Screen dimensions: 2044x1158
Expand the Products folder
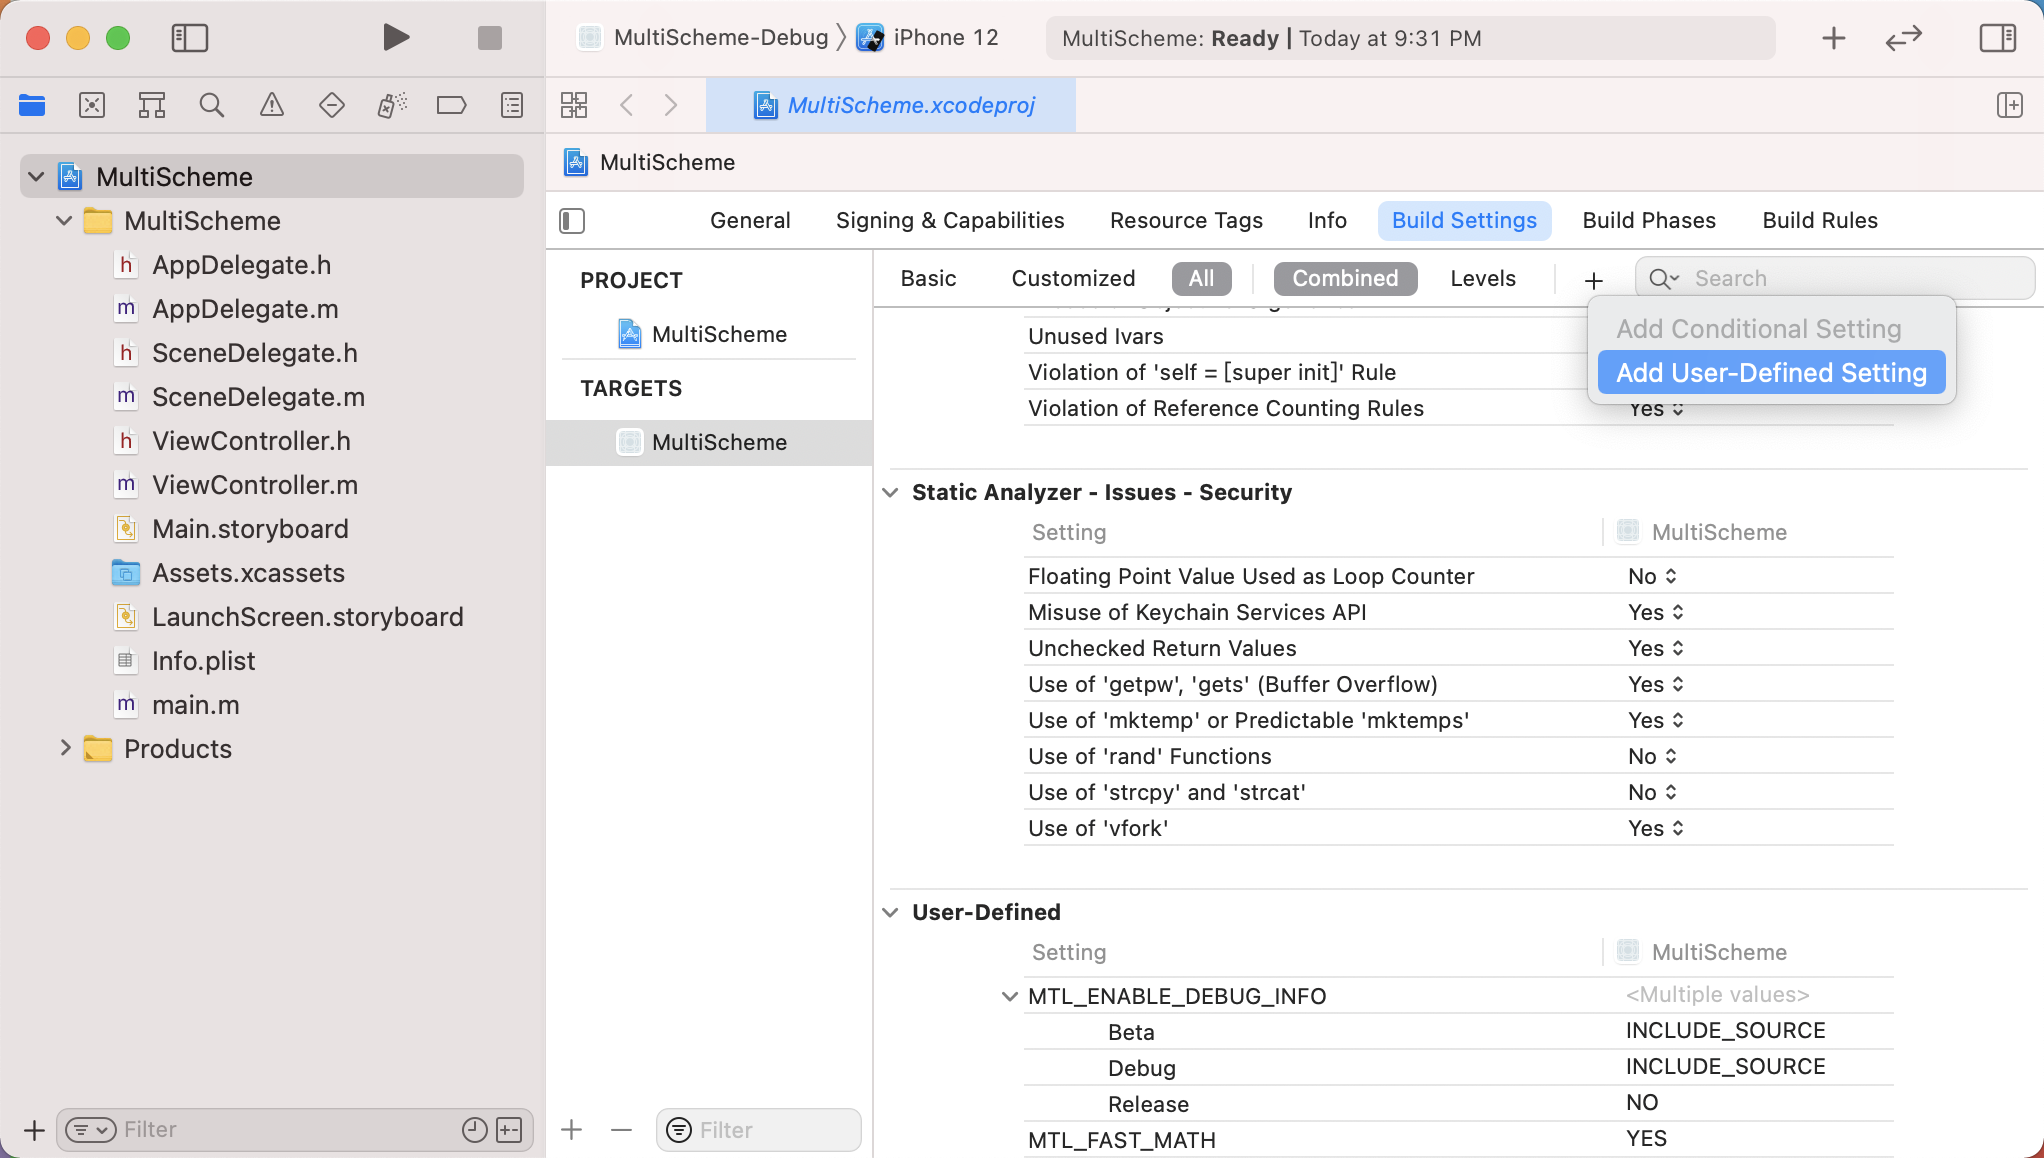tap(65, 748)
